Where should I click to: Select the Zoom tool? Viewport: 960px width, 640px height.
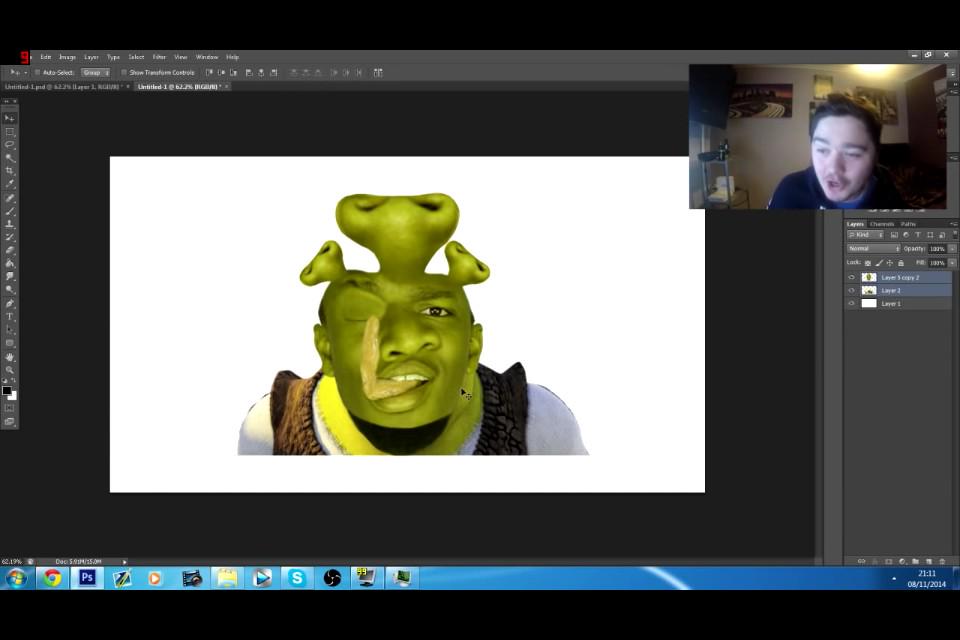pos(10,370)
